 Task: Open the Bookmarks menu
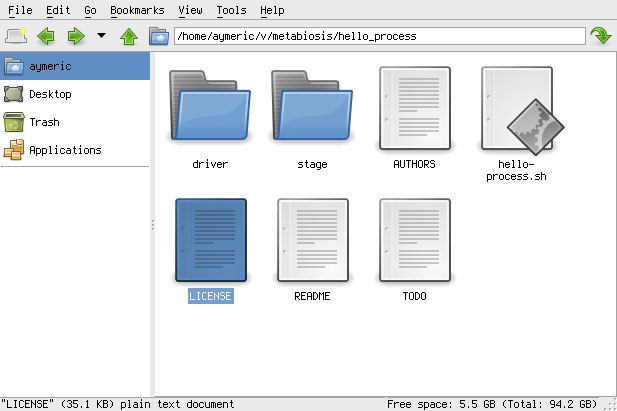click(x=137, y=10)
